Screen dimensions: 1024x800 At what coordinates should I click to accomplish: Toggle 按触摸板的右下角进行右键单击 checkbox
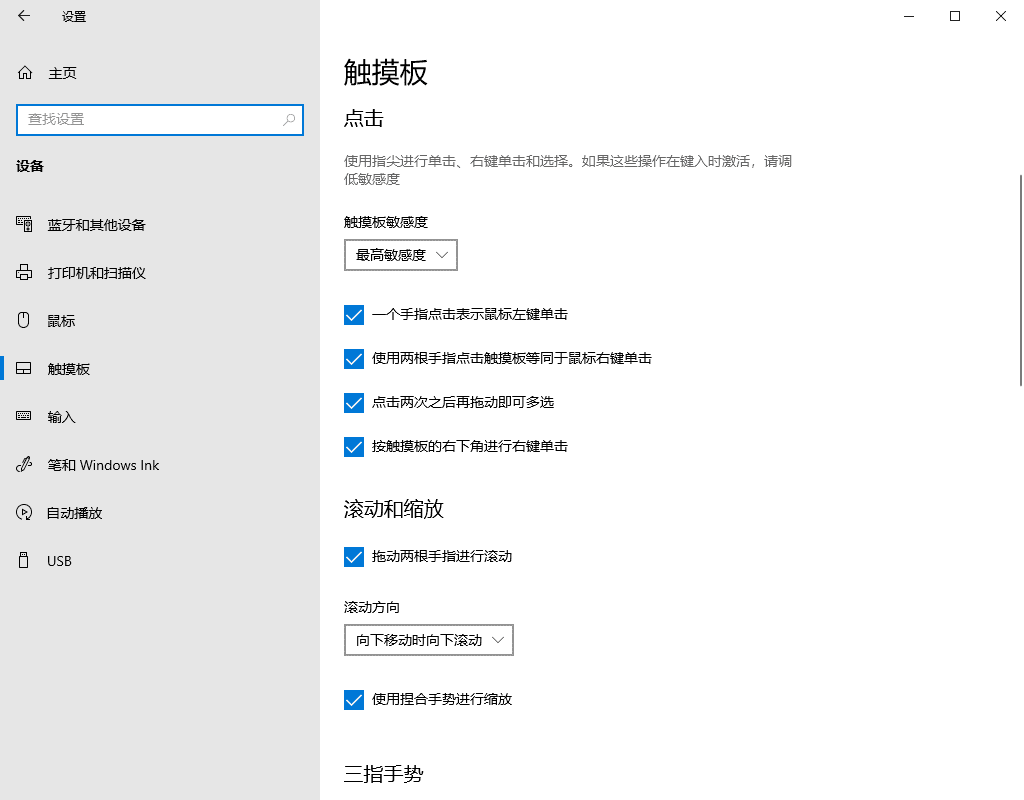[x=354, y=447]
